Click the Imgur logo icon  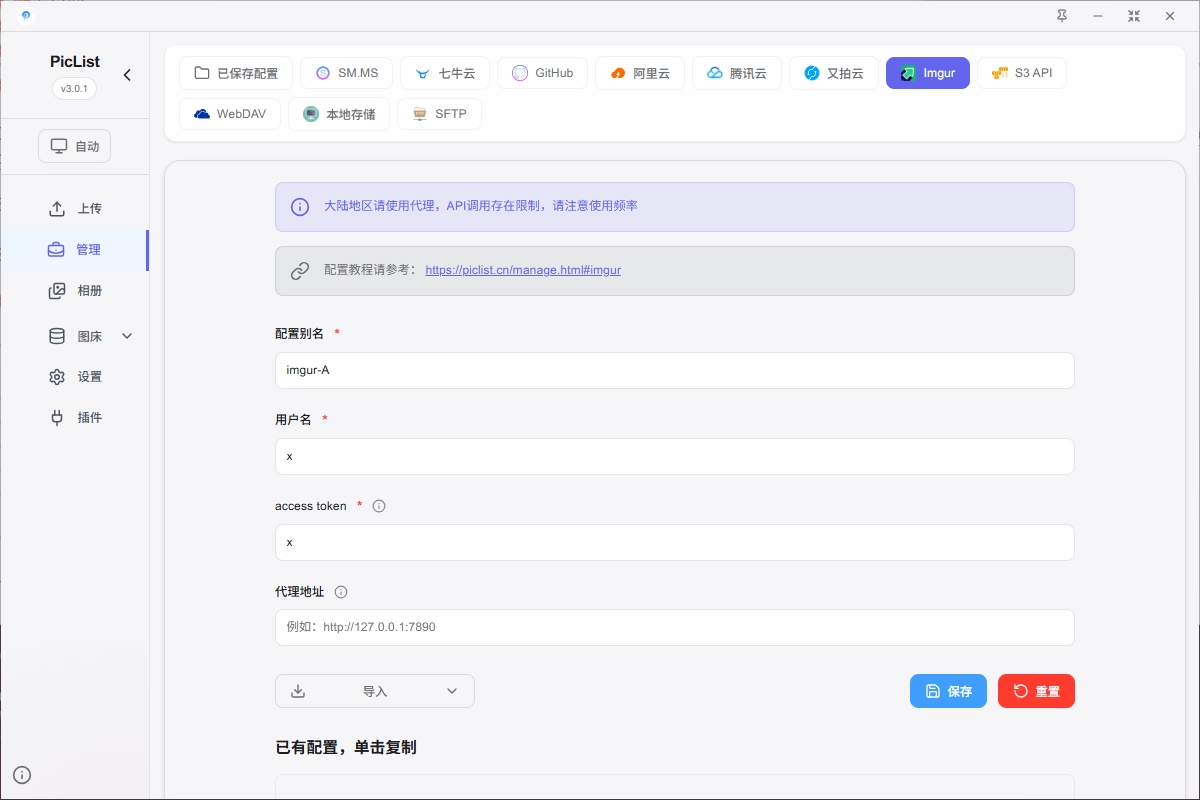pyautogui.click(x=908, y=73)
